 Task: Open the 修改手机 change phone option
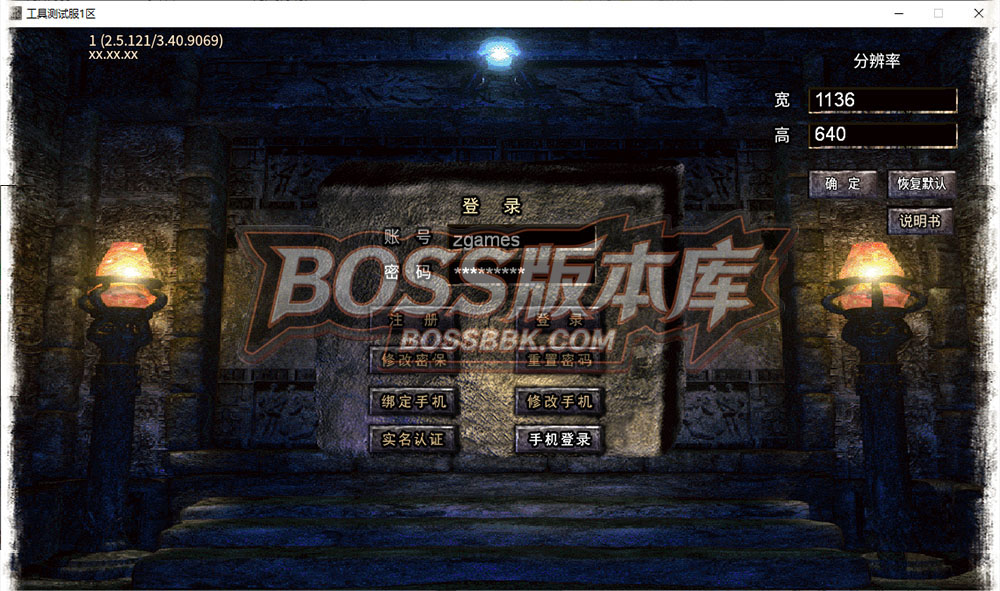[x=560, y=402]
